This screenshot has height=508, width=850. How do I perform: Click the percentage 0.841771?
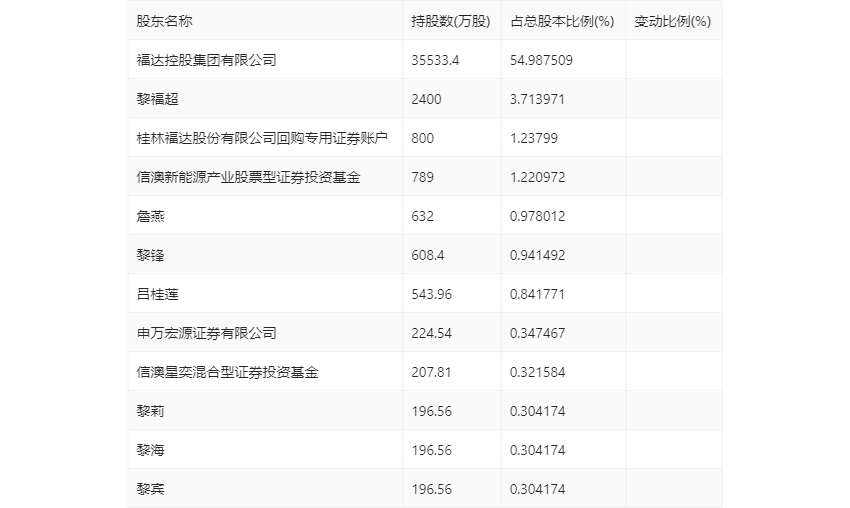(537, 294)
